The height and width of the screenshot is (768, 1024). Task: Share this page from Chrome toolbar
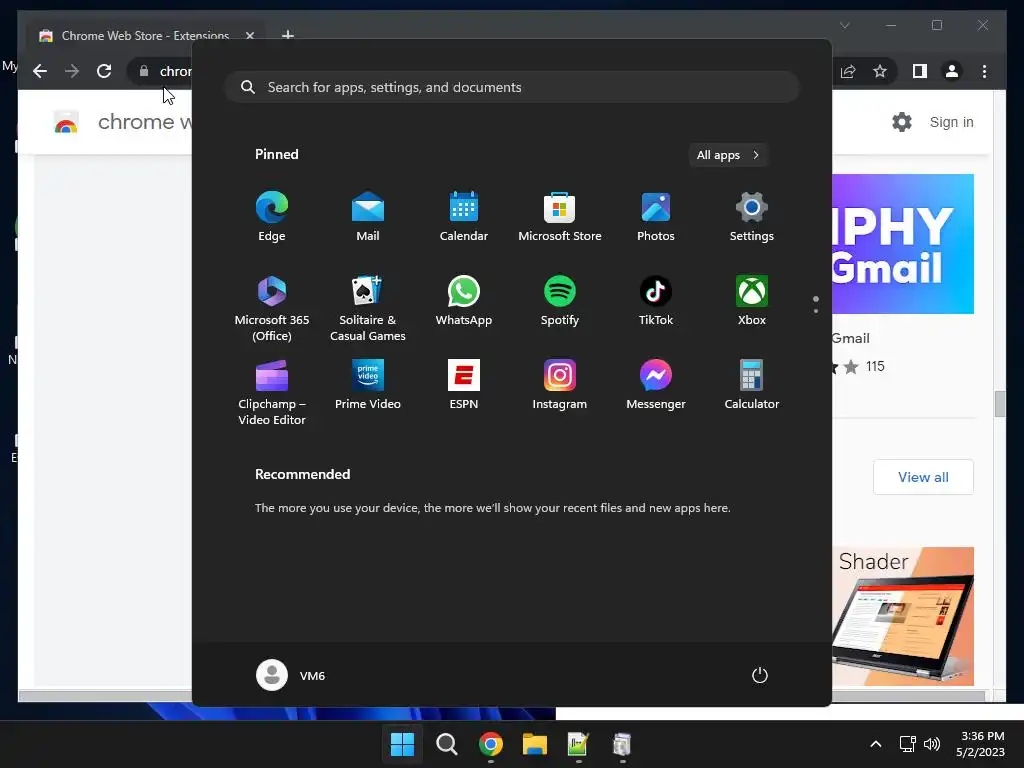848,71
